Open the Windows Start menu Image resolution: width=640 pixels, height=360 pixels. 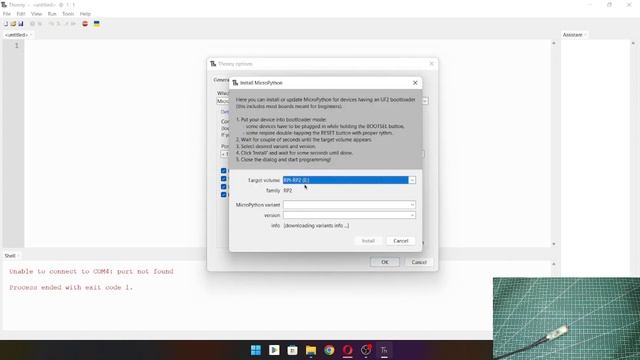(x=256, y=350)
